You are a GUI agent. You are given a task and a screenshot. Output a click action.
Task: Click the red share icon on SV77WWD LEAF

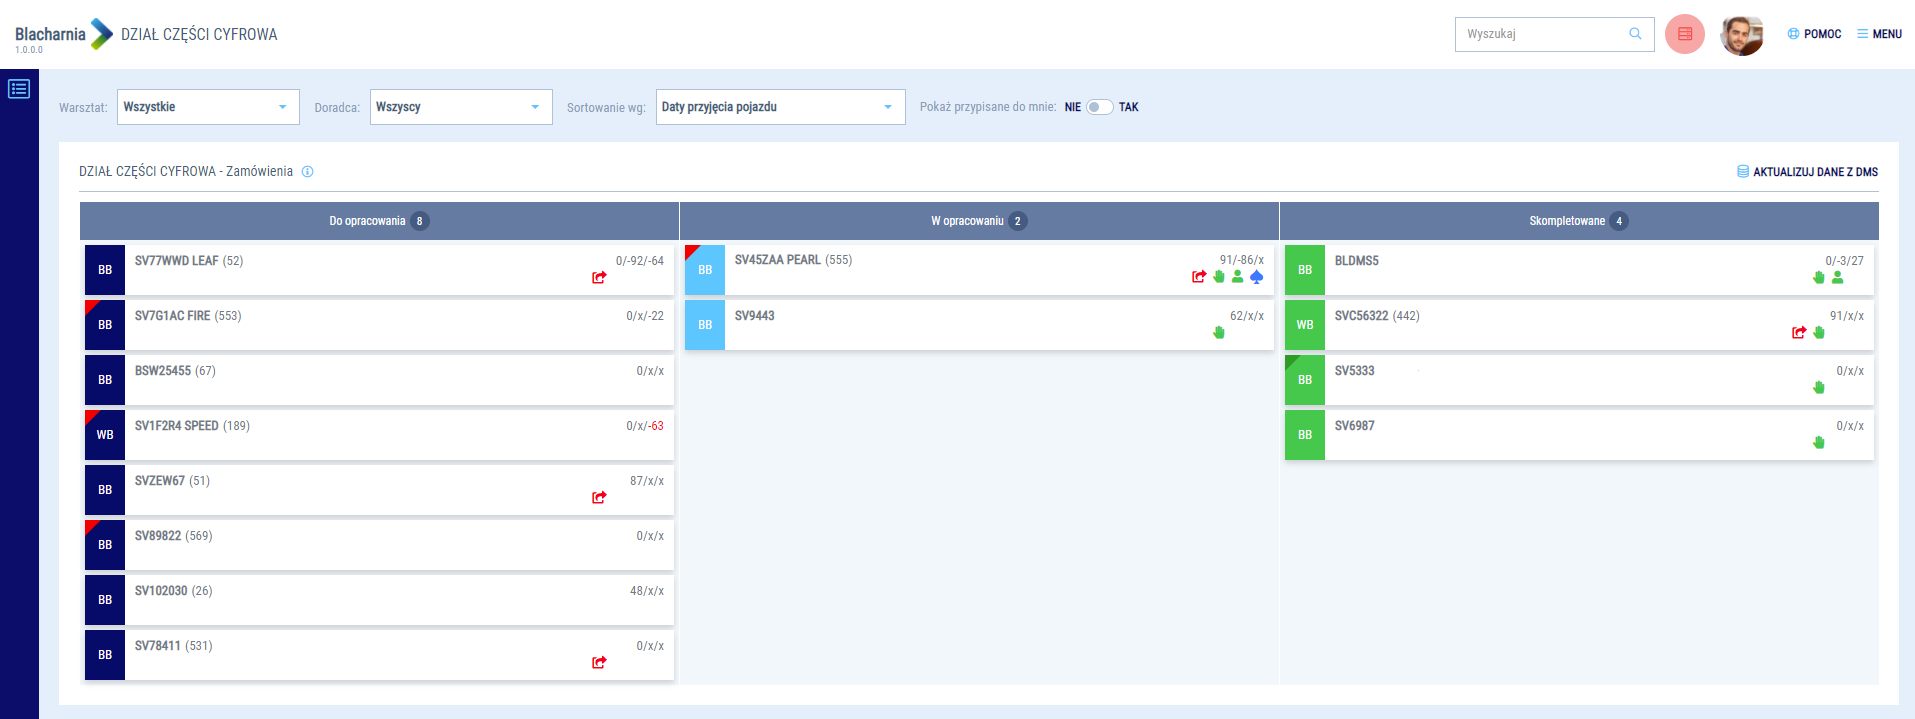tap(599, 278)
